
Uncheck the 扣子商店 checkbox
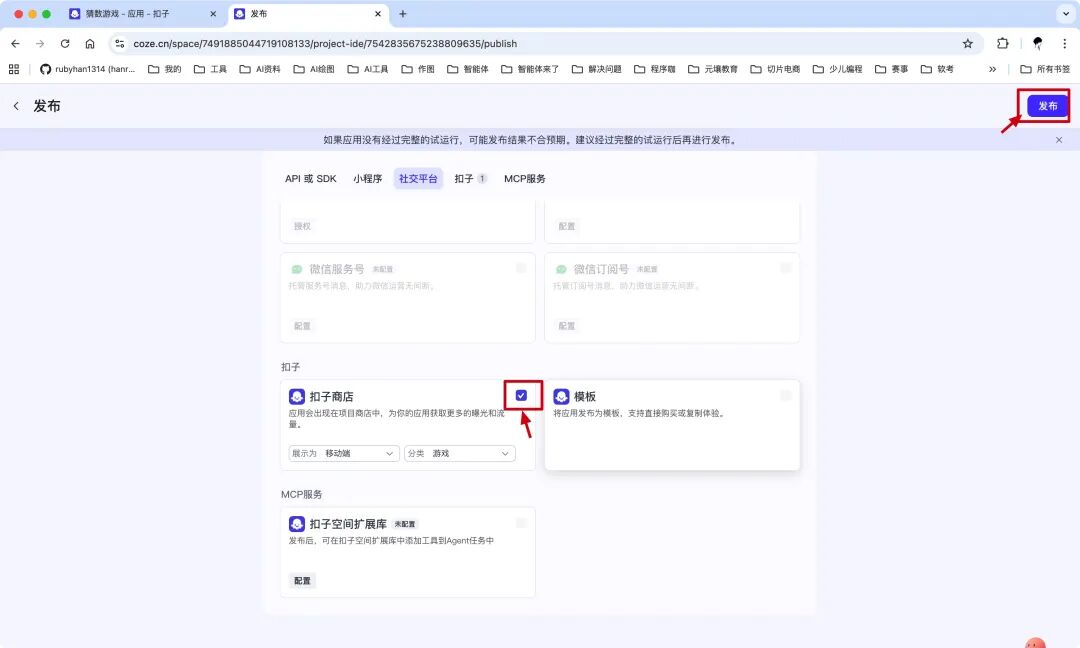(x=521, y=395)
